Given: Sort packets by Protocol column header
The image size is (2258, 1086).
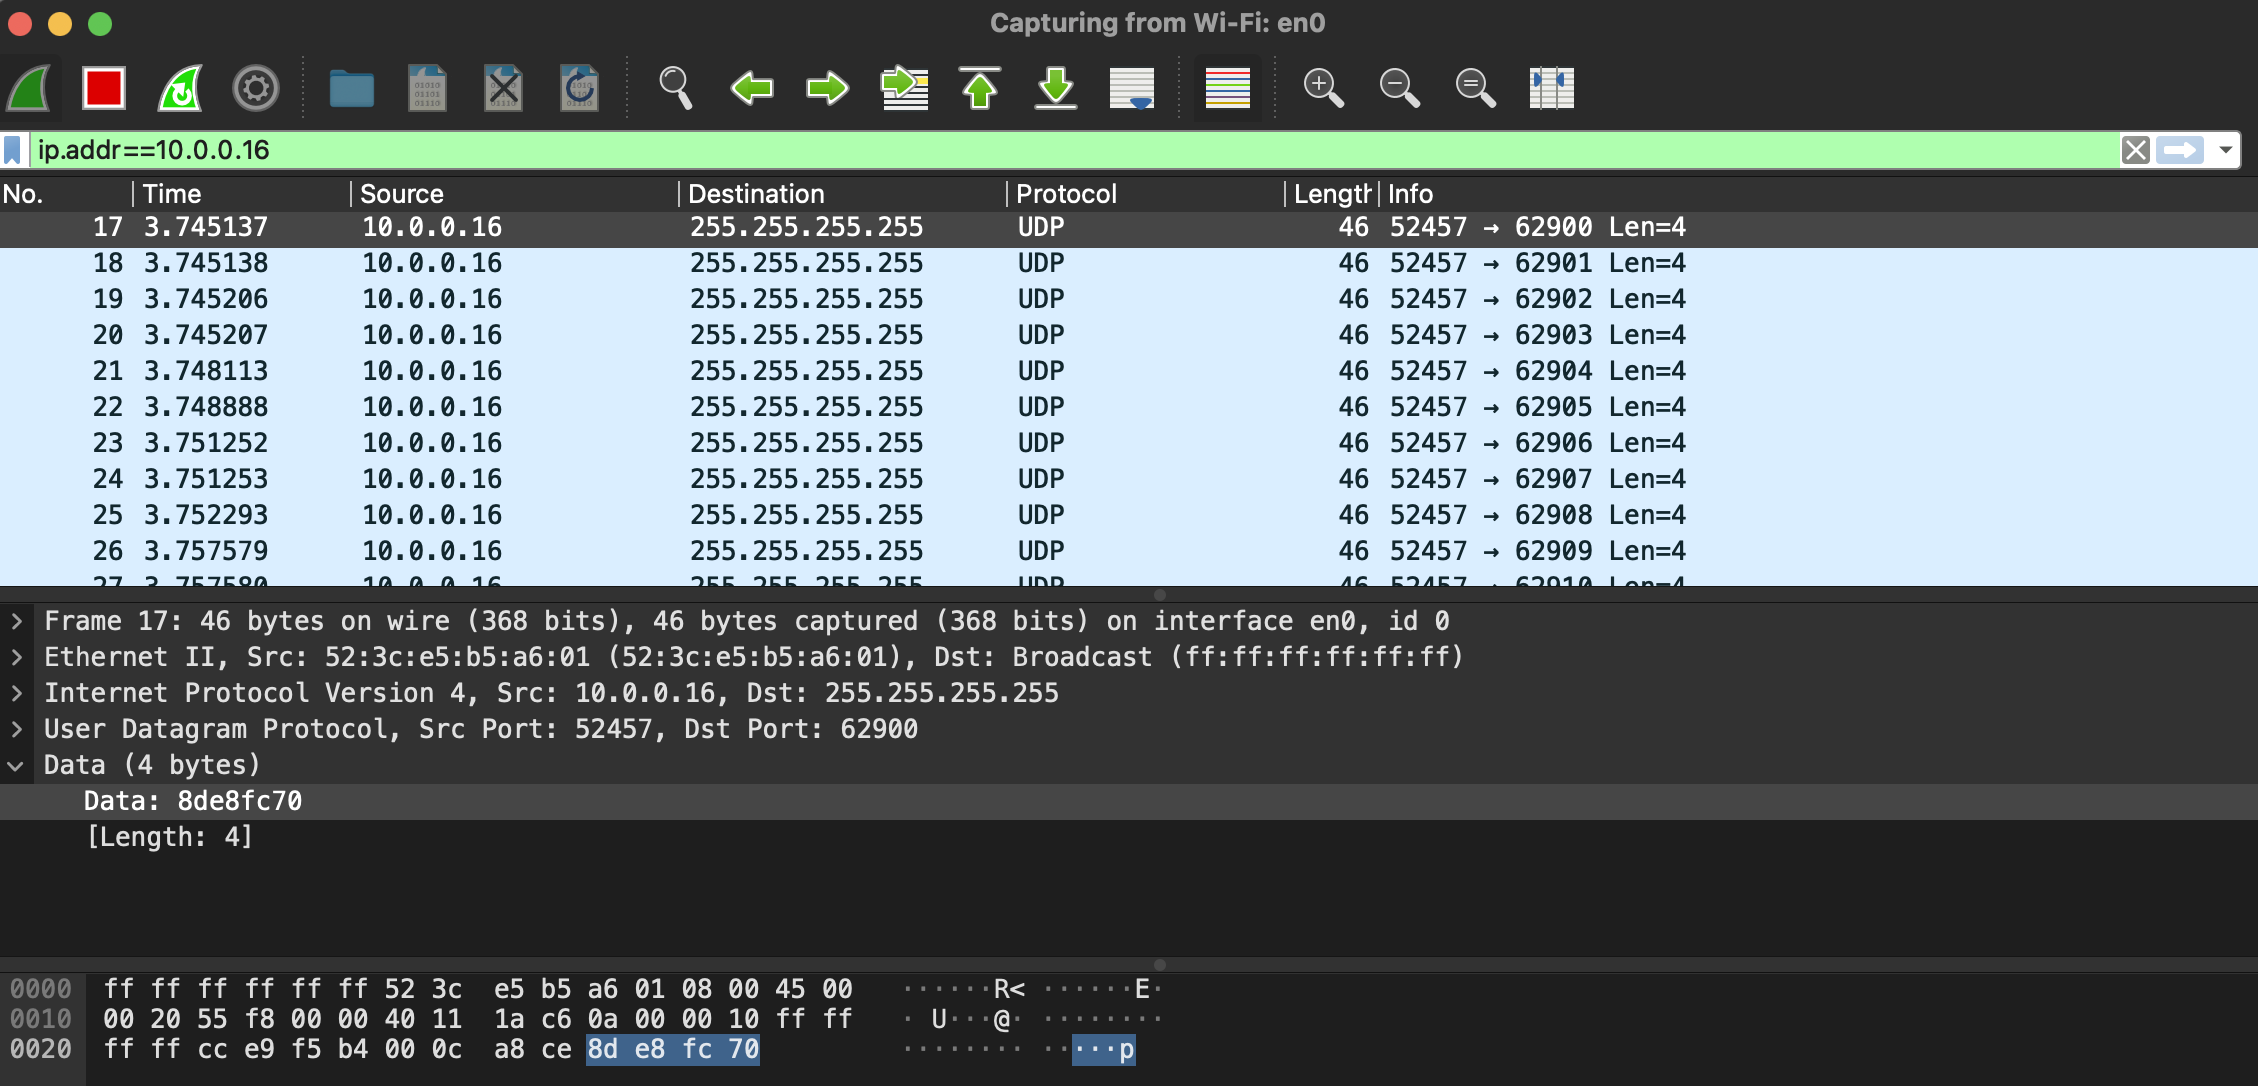Looking at the screenshot, I should (1066, 194).
